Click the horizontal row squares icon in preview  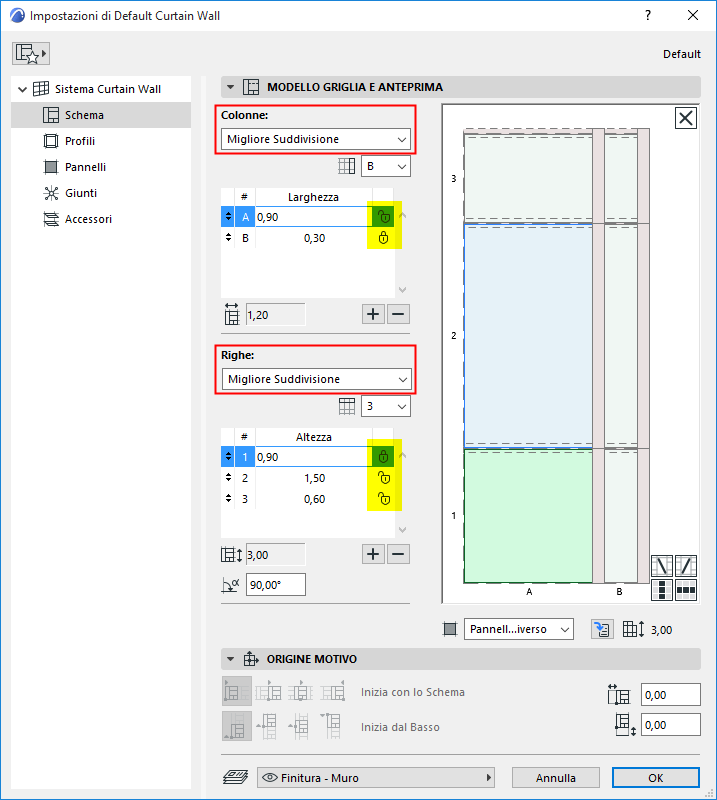[686, 590]
